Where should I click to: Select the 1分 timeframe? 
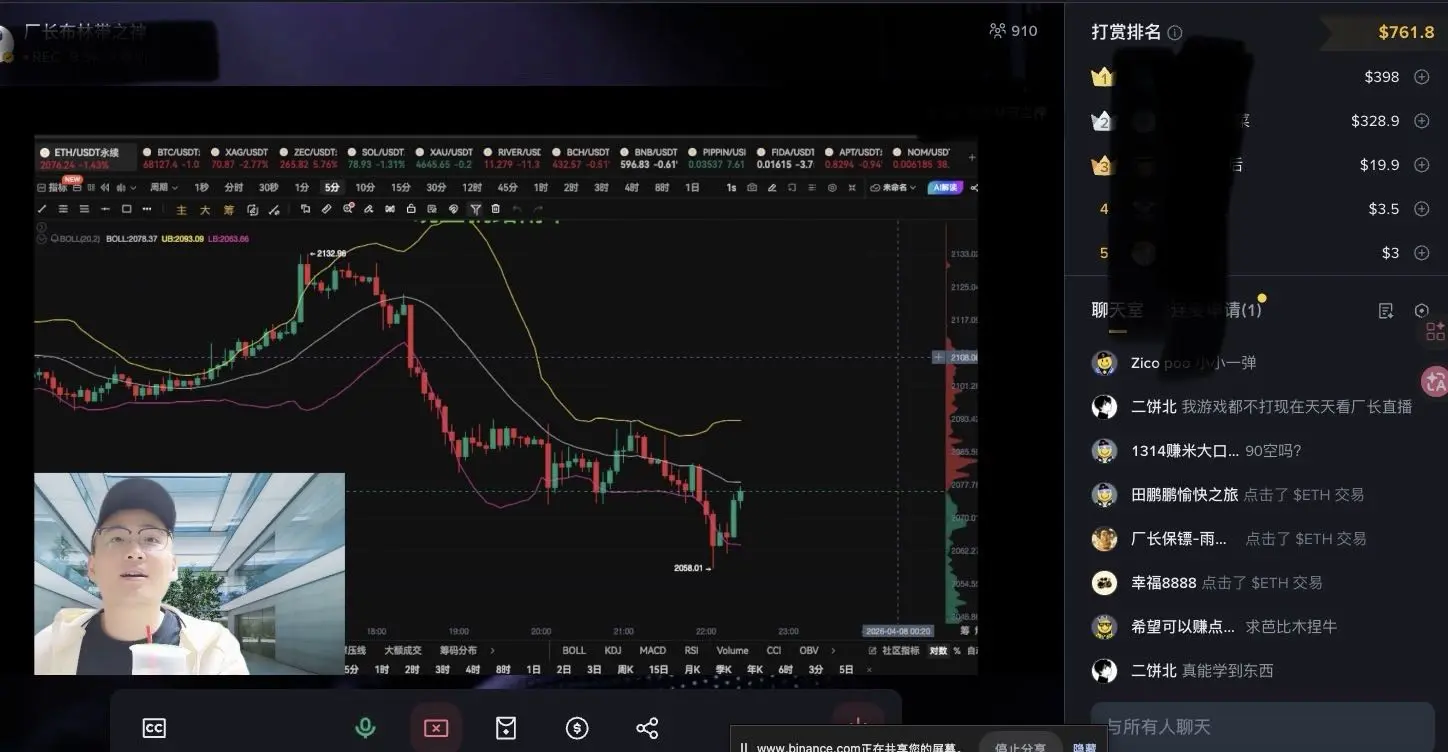(301, 187)
